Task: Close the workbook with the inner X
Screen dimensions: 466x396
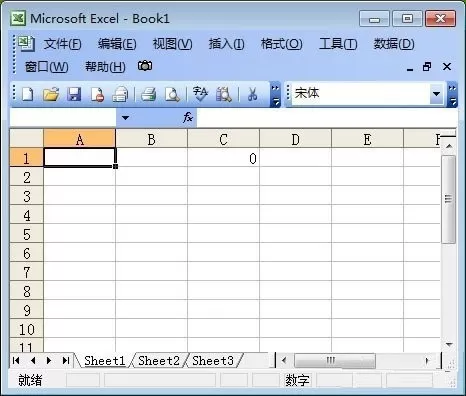Action: [447, 67]
